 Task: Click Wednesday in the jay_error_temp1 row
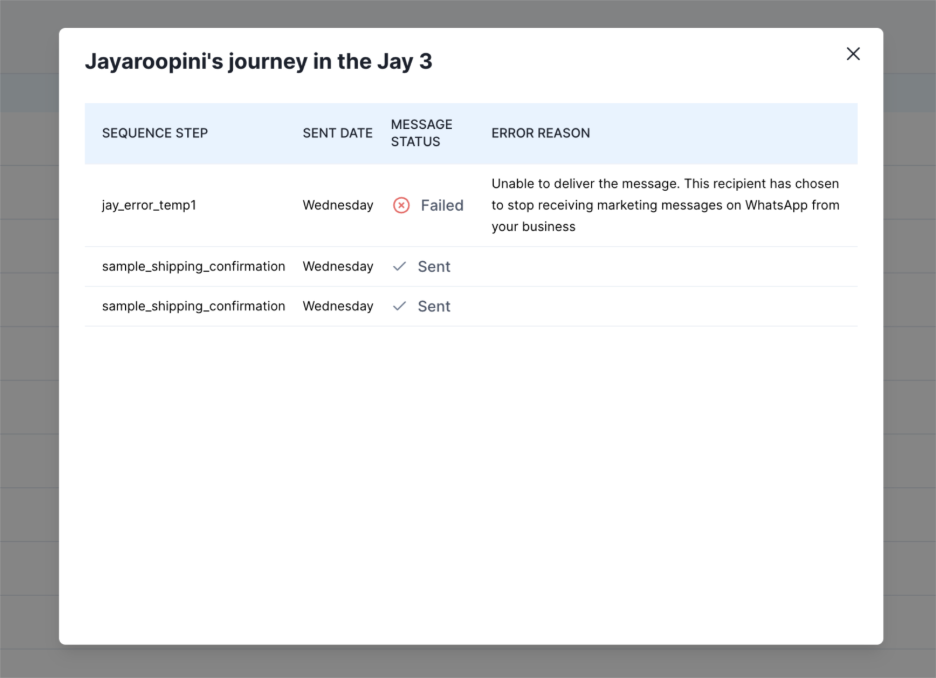(338, 205)
